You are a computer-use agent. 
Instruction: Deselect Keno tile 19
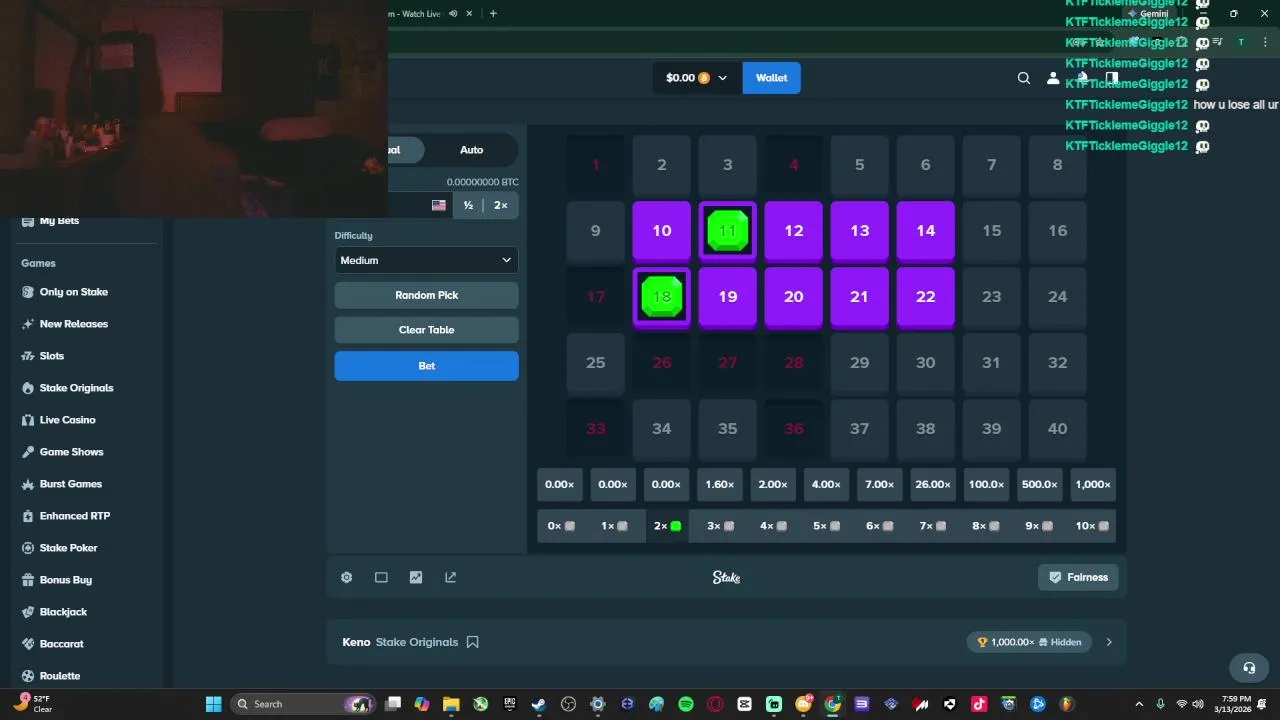point(728,297)
